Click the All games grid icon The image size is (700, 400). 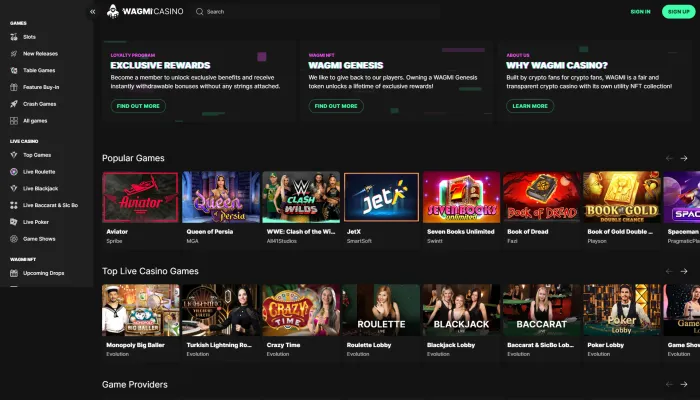[14, 121]
